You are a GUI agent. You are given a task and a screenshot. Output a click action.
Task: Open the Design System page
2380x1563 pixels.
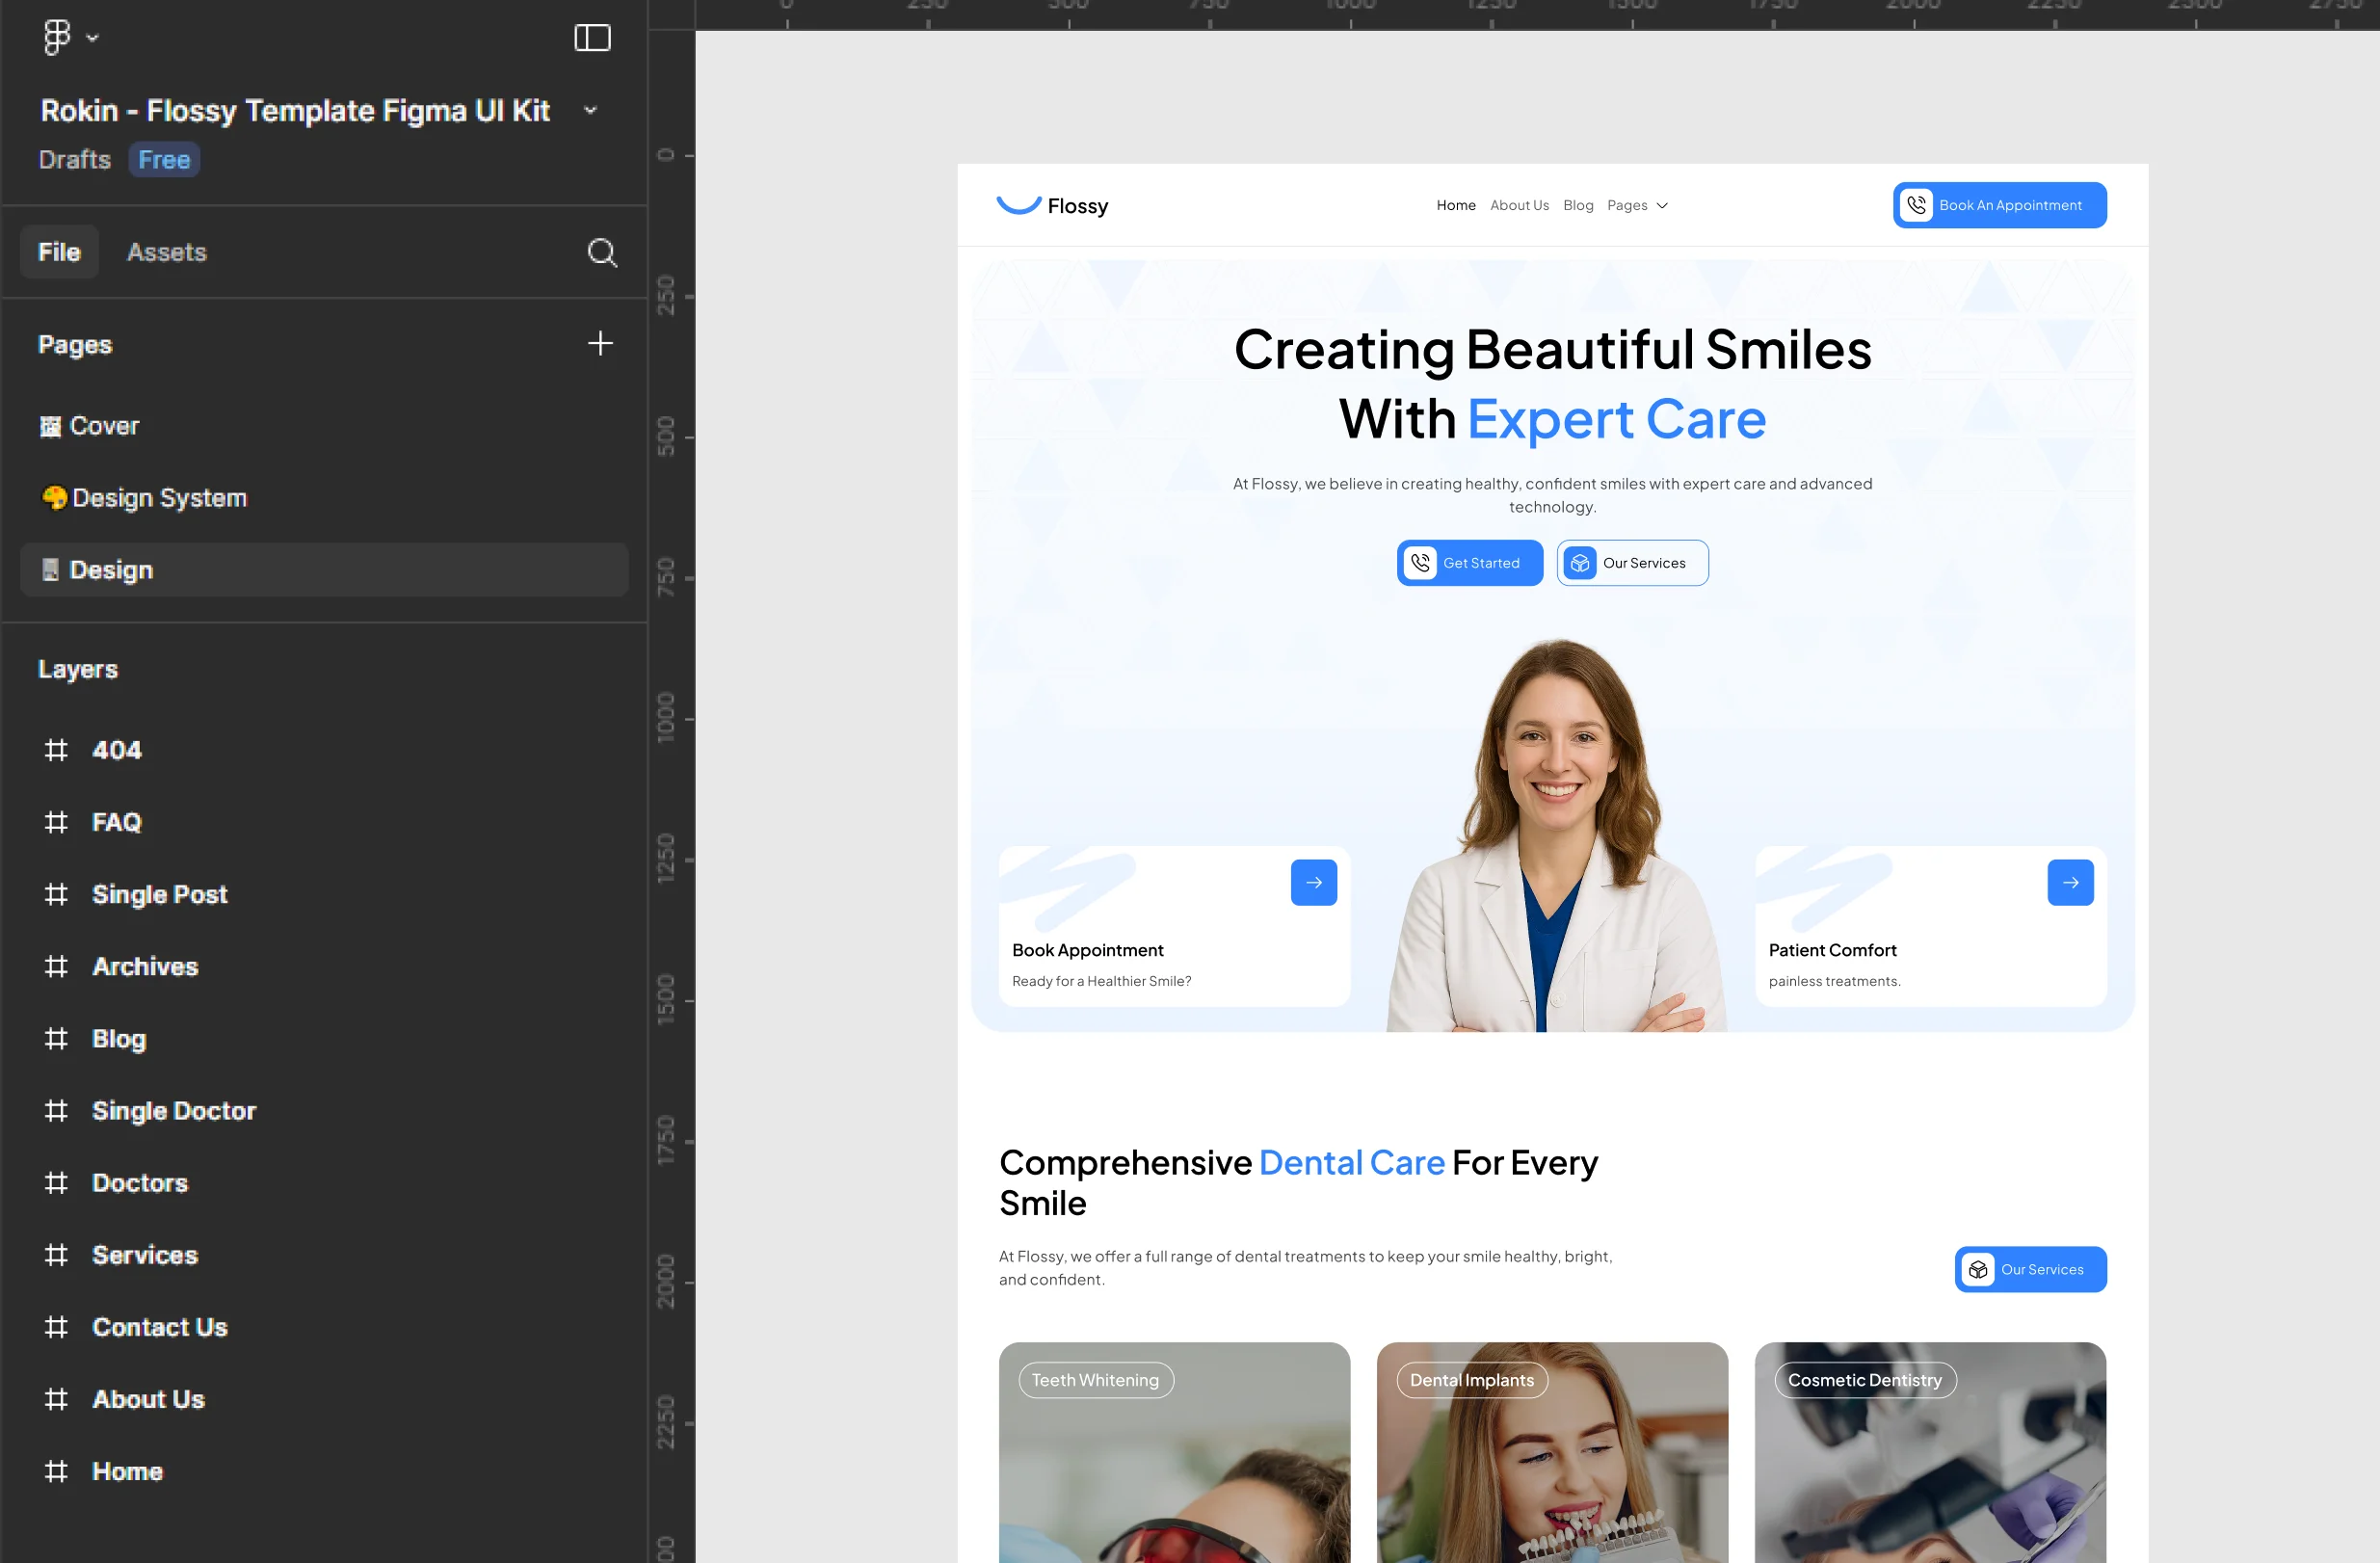pyautogui.click(x=159, y=498)
